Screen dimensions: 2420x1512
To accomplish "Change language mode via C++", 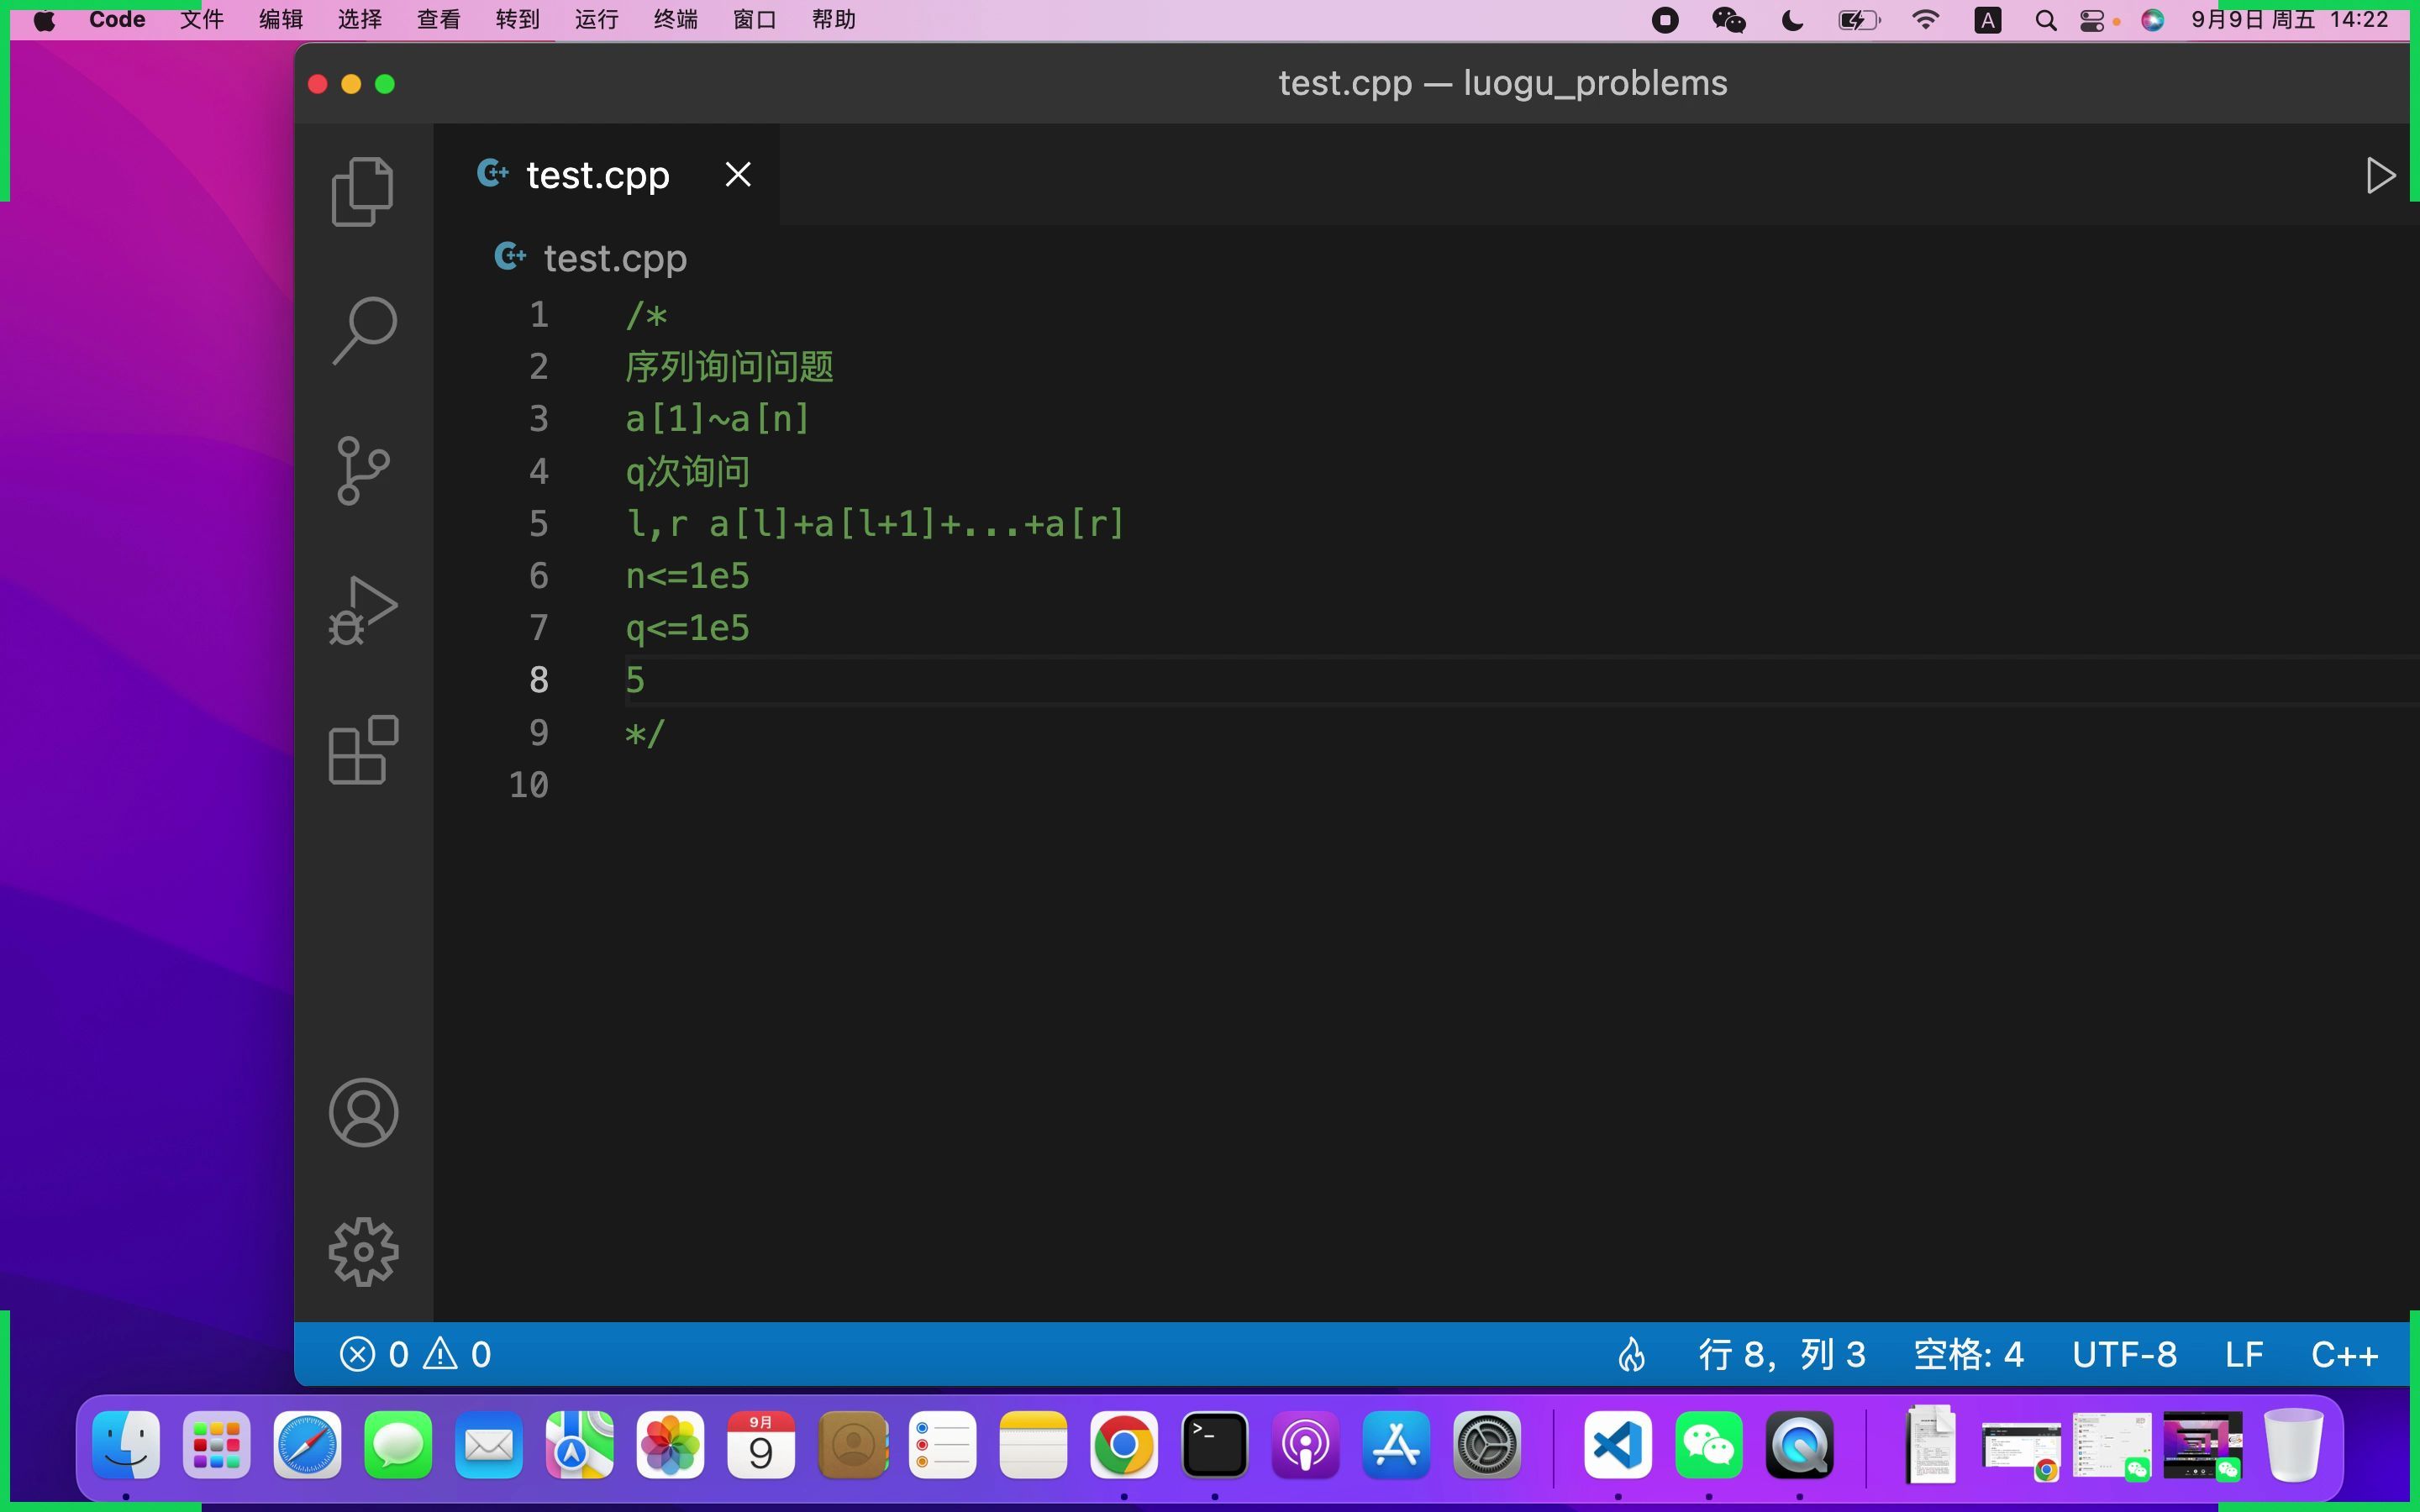I will 2344,1354.
